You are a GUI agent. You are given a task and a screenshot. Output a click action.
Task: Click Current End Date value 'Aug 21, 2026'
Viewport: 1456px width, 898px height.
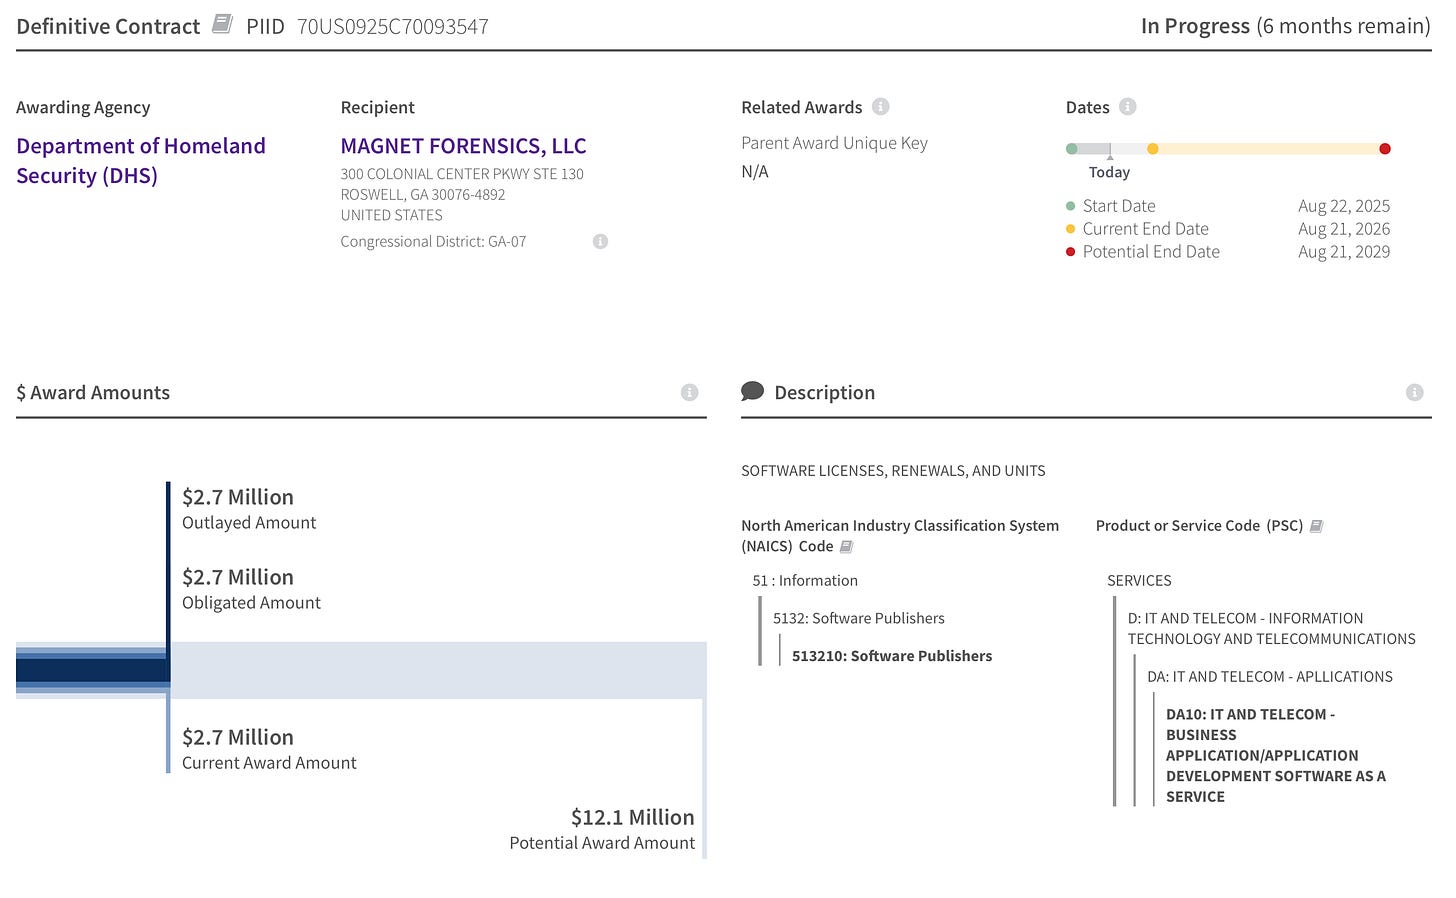click(x=1344, y=229)
